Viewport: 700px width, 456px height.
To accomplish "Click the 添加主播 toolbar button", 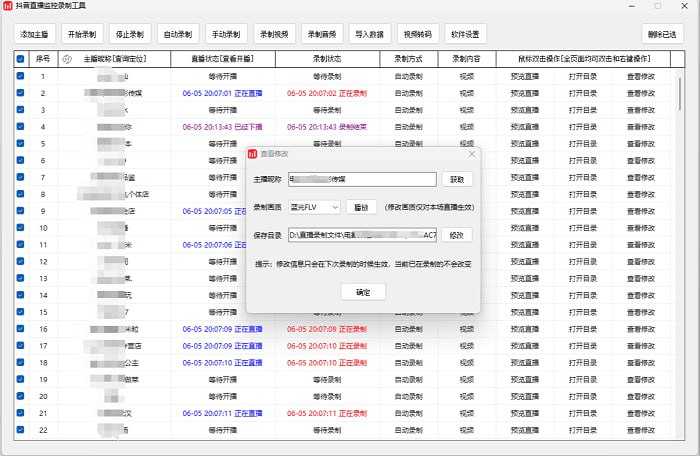I will coord(34,34).
